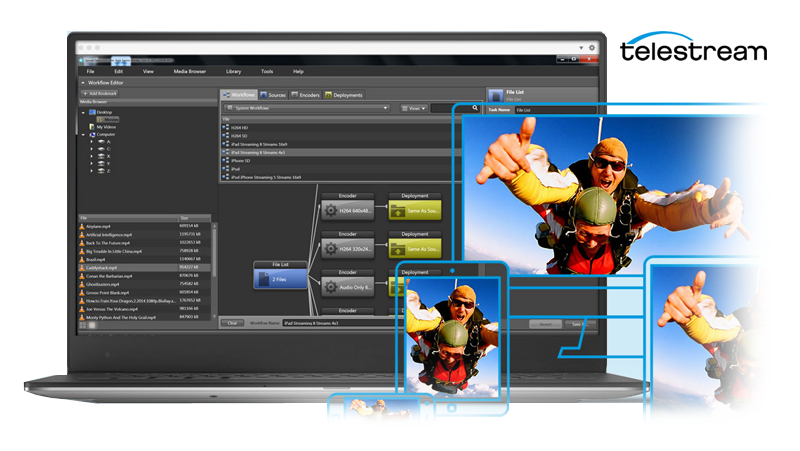This screenshot has height=451, width=800.
Task: Click VLC icon beside Grosse Point Blank.mp4
Action: [82, 292]
